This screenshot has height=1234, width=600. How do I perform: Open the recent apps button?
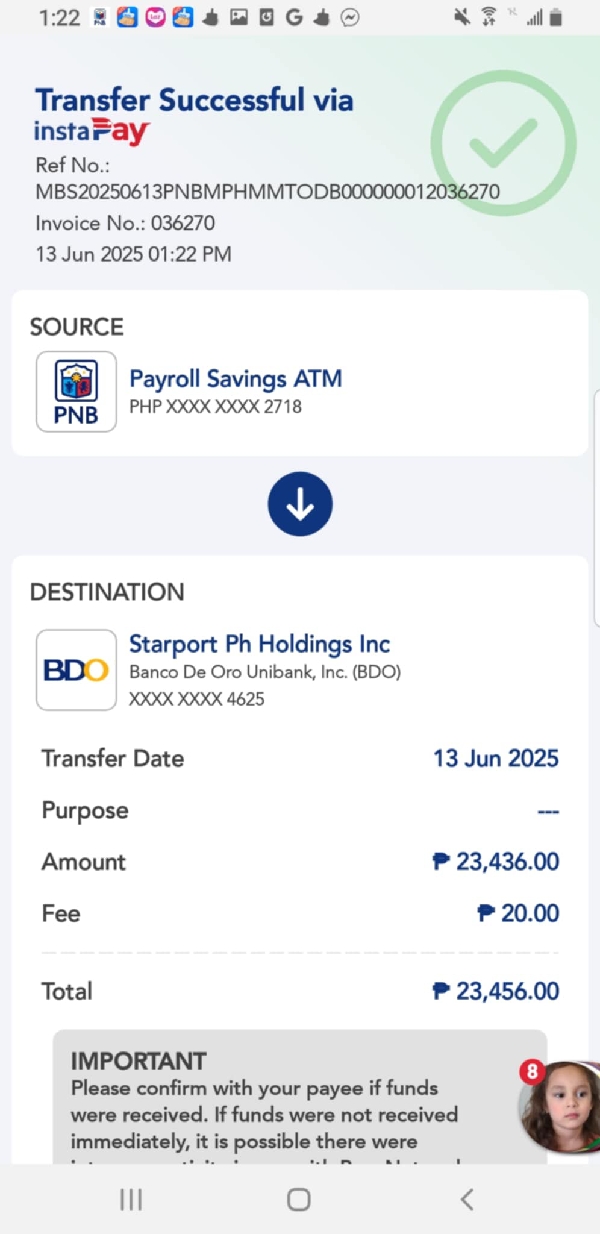[x=131, y=1199]
